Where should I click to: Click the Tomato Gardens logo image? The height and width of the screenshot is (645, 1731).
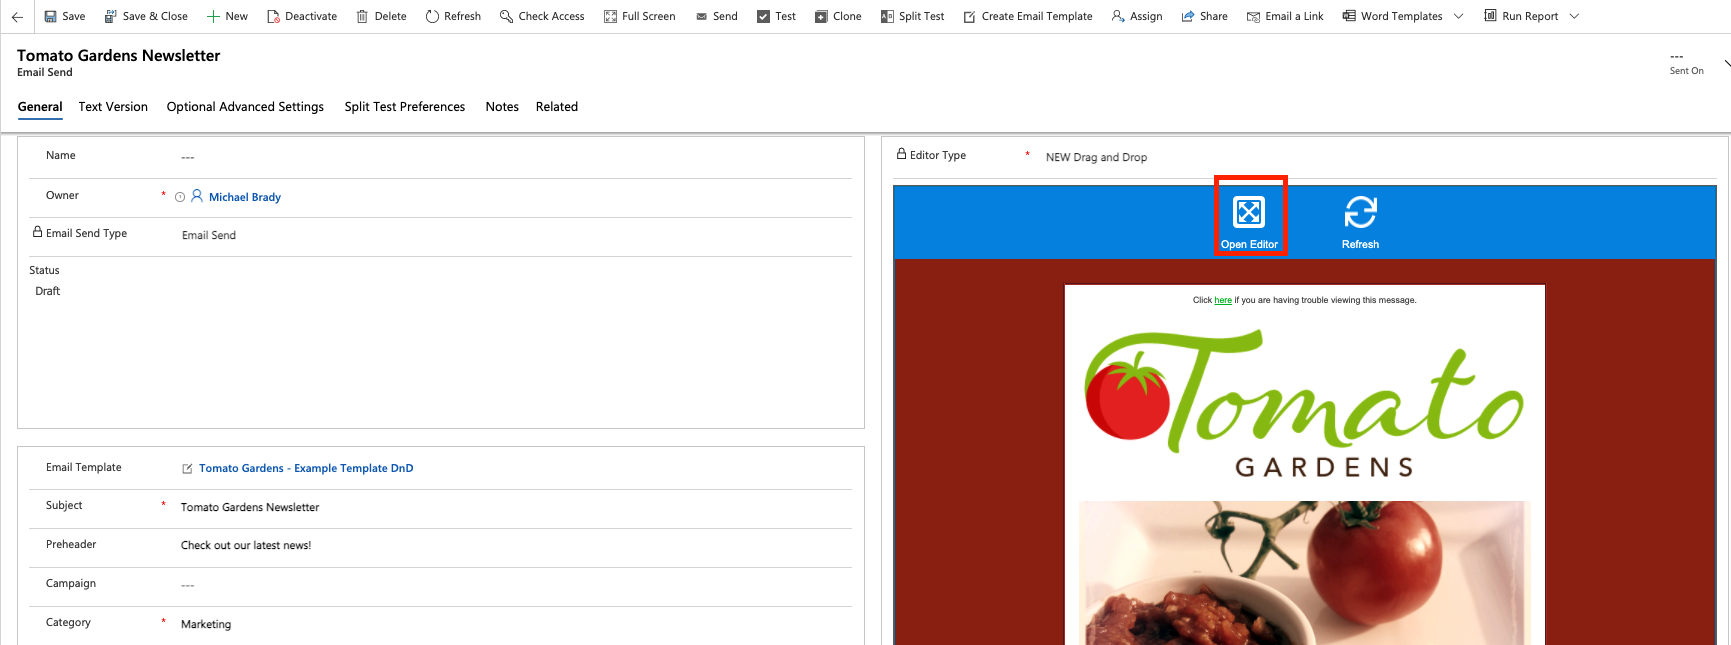pyautogui.click(x=1304, y=402)
